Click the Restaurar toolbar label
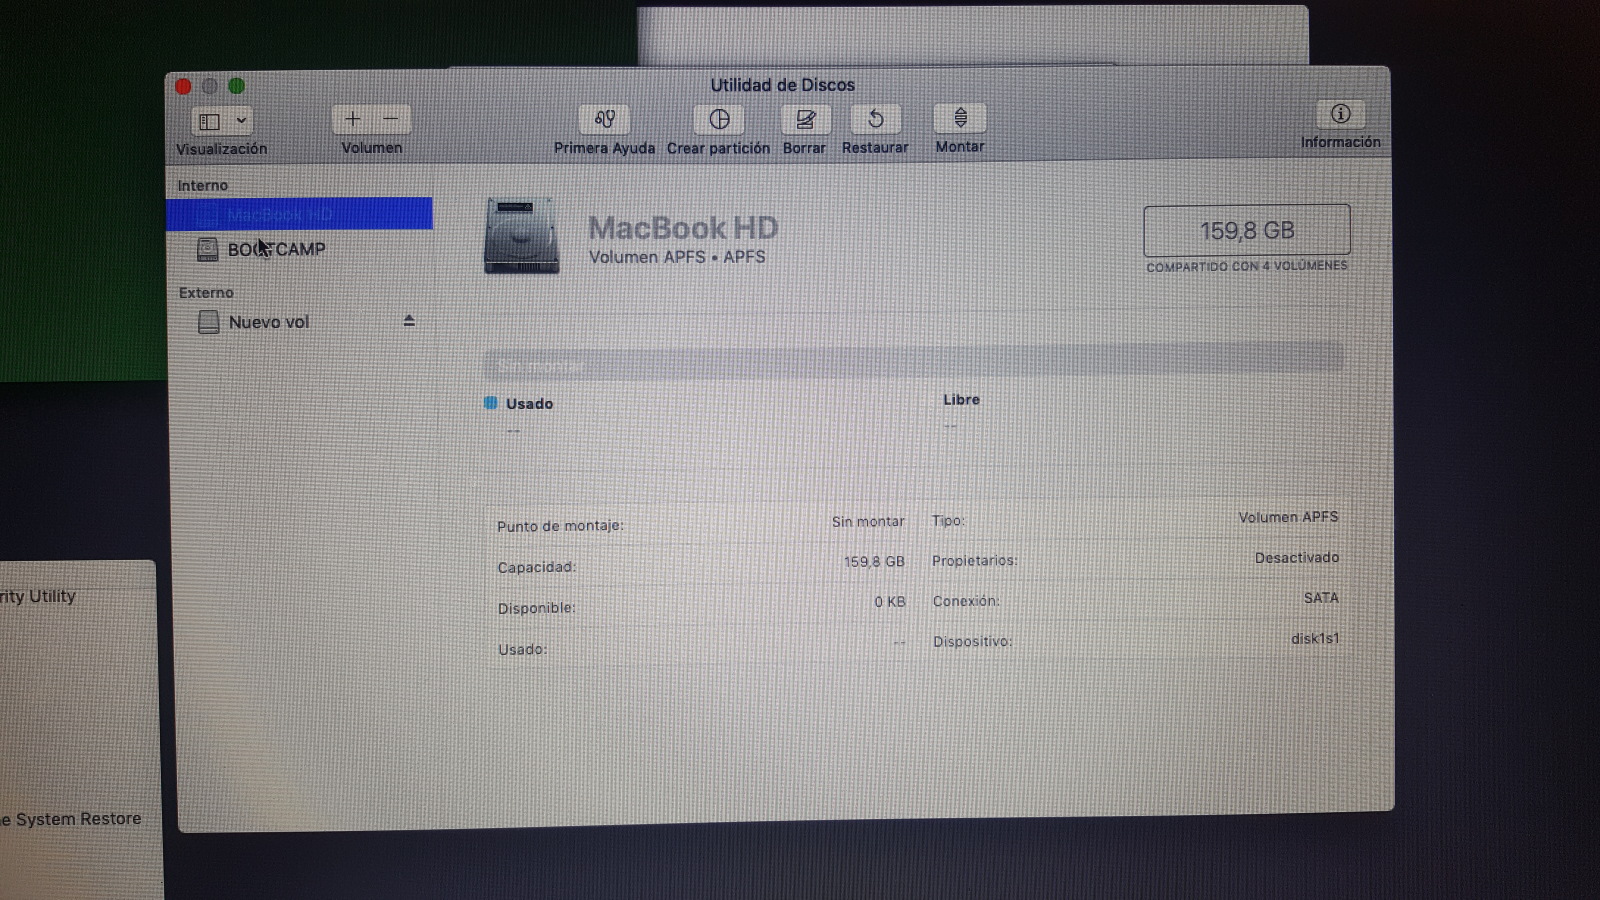1600x900 pixels. [875, 148]
